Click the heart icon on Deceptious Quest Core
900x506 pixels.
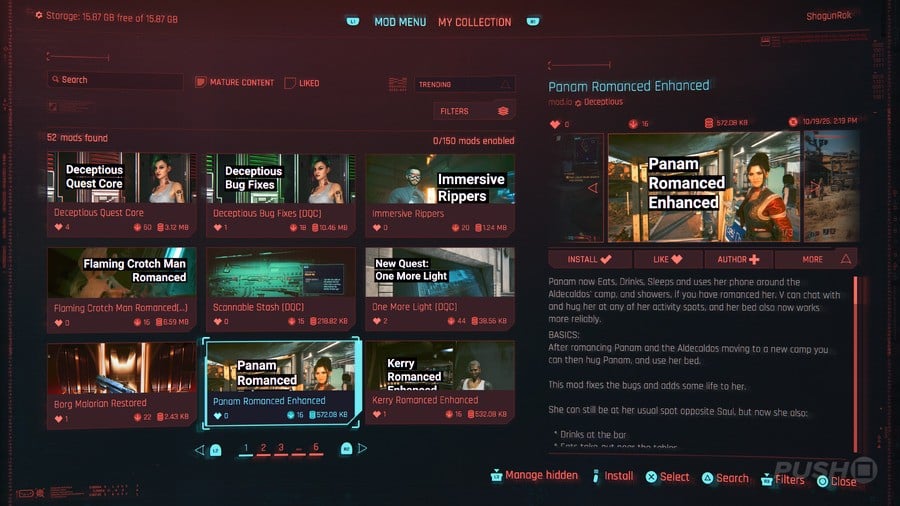(x=59, y=227)
